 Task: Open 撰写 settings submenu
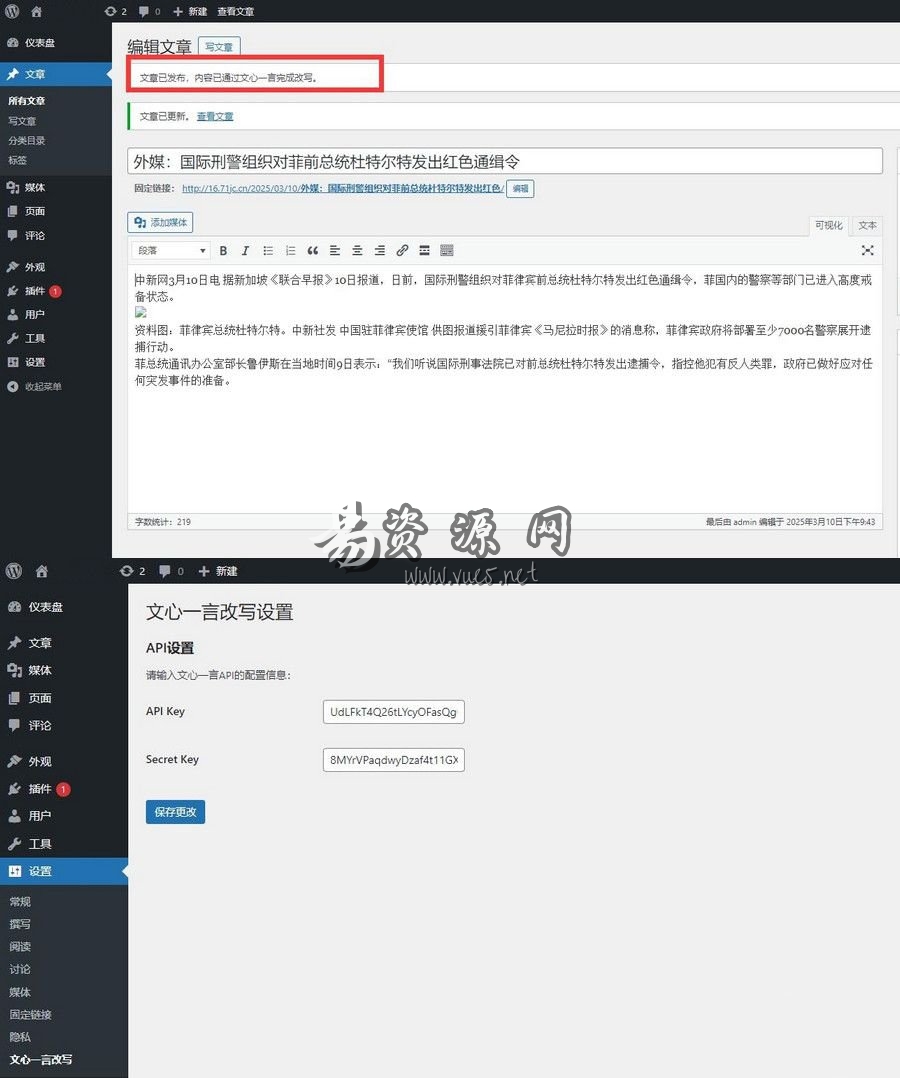20,924
